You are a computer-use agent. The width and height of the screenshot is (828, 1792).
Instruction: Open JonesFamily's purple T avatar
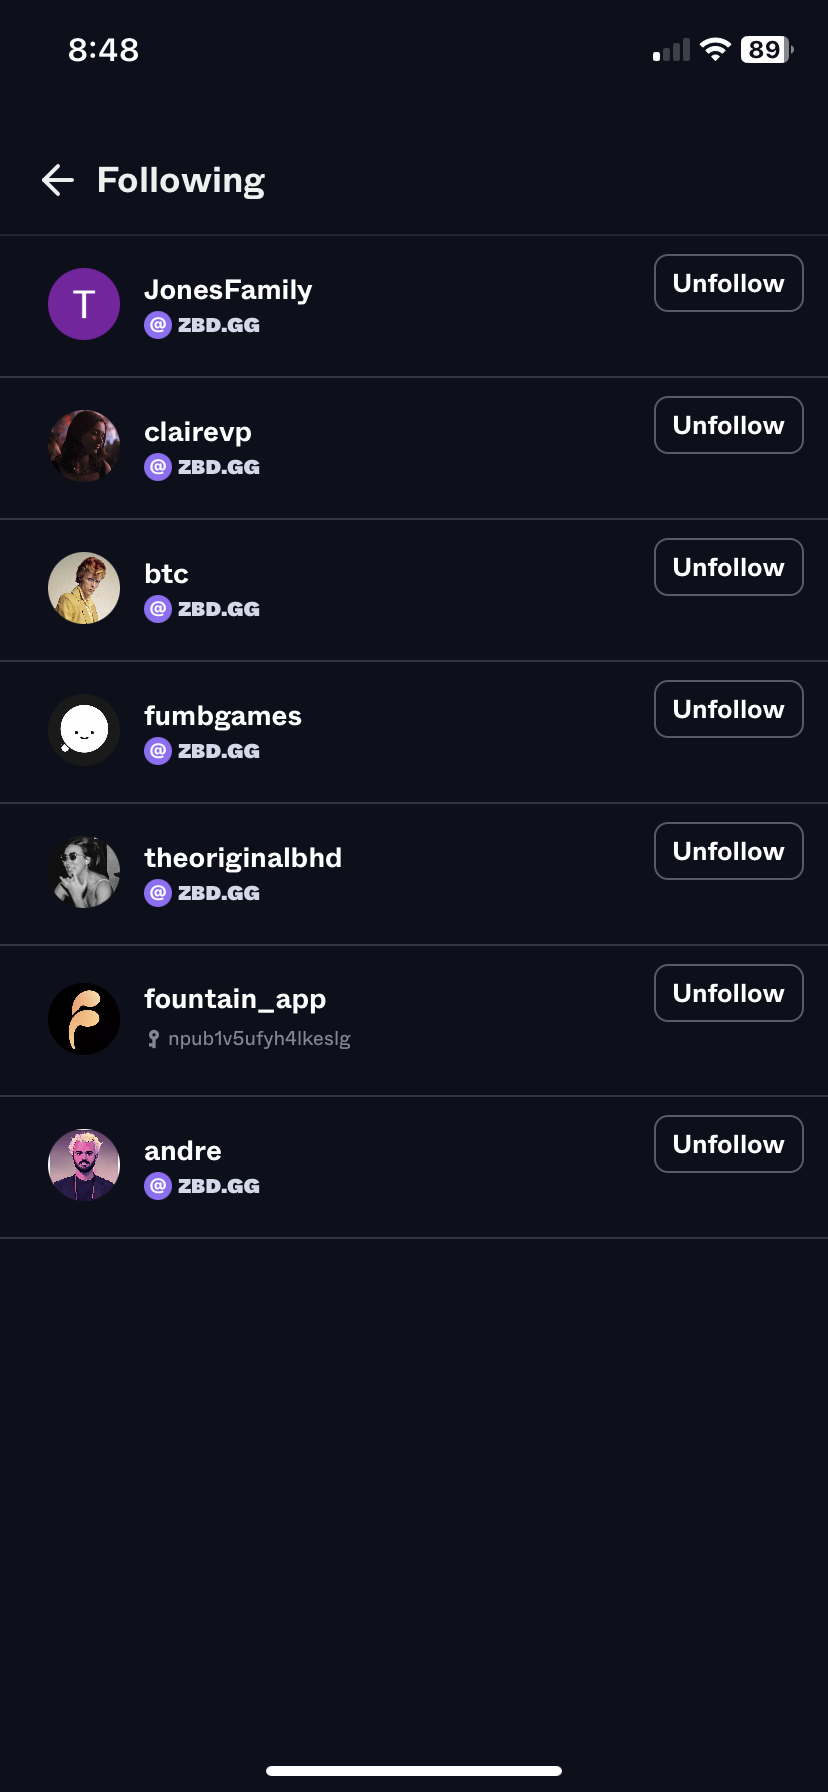point(84,304)
